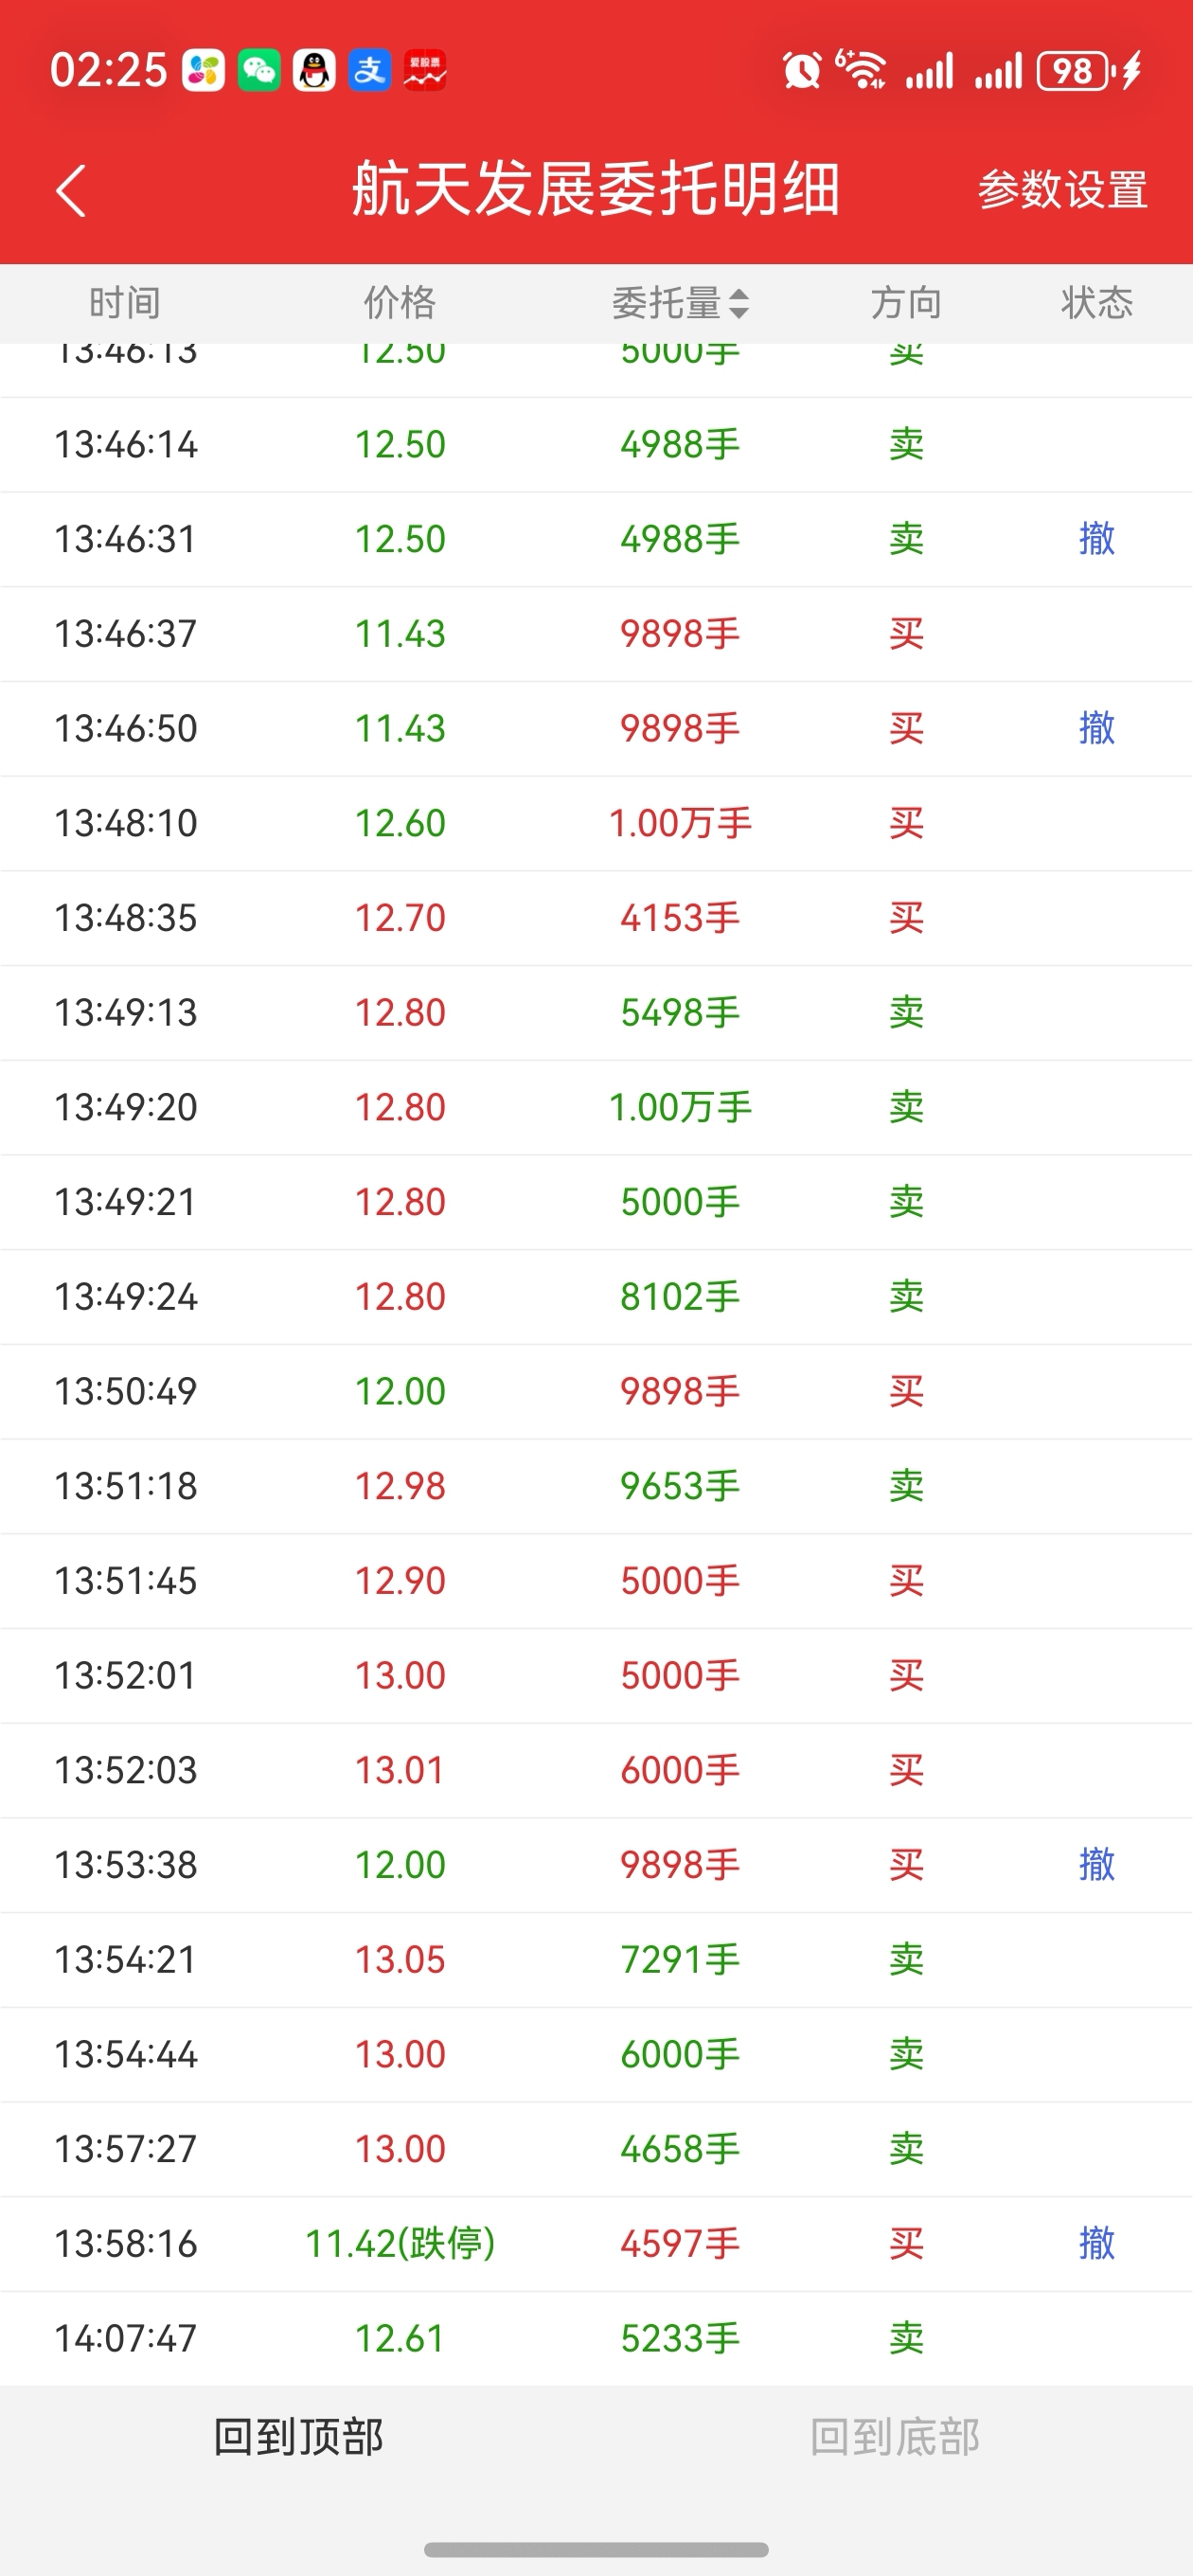Sort by 委托量 column arrows
1193x2576 pixels.
(x=738, y=303)
